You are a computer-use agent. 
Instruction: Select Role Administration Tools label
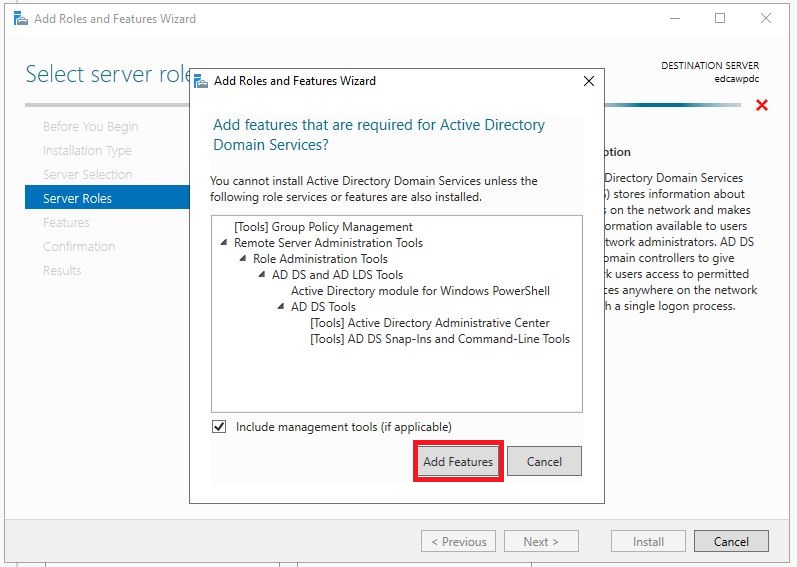[x=320, y=259]
